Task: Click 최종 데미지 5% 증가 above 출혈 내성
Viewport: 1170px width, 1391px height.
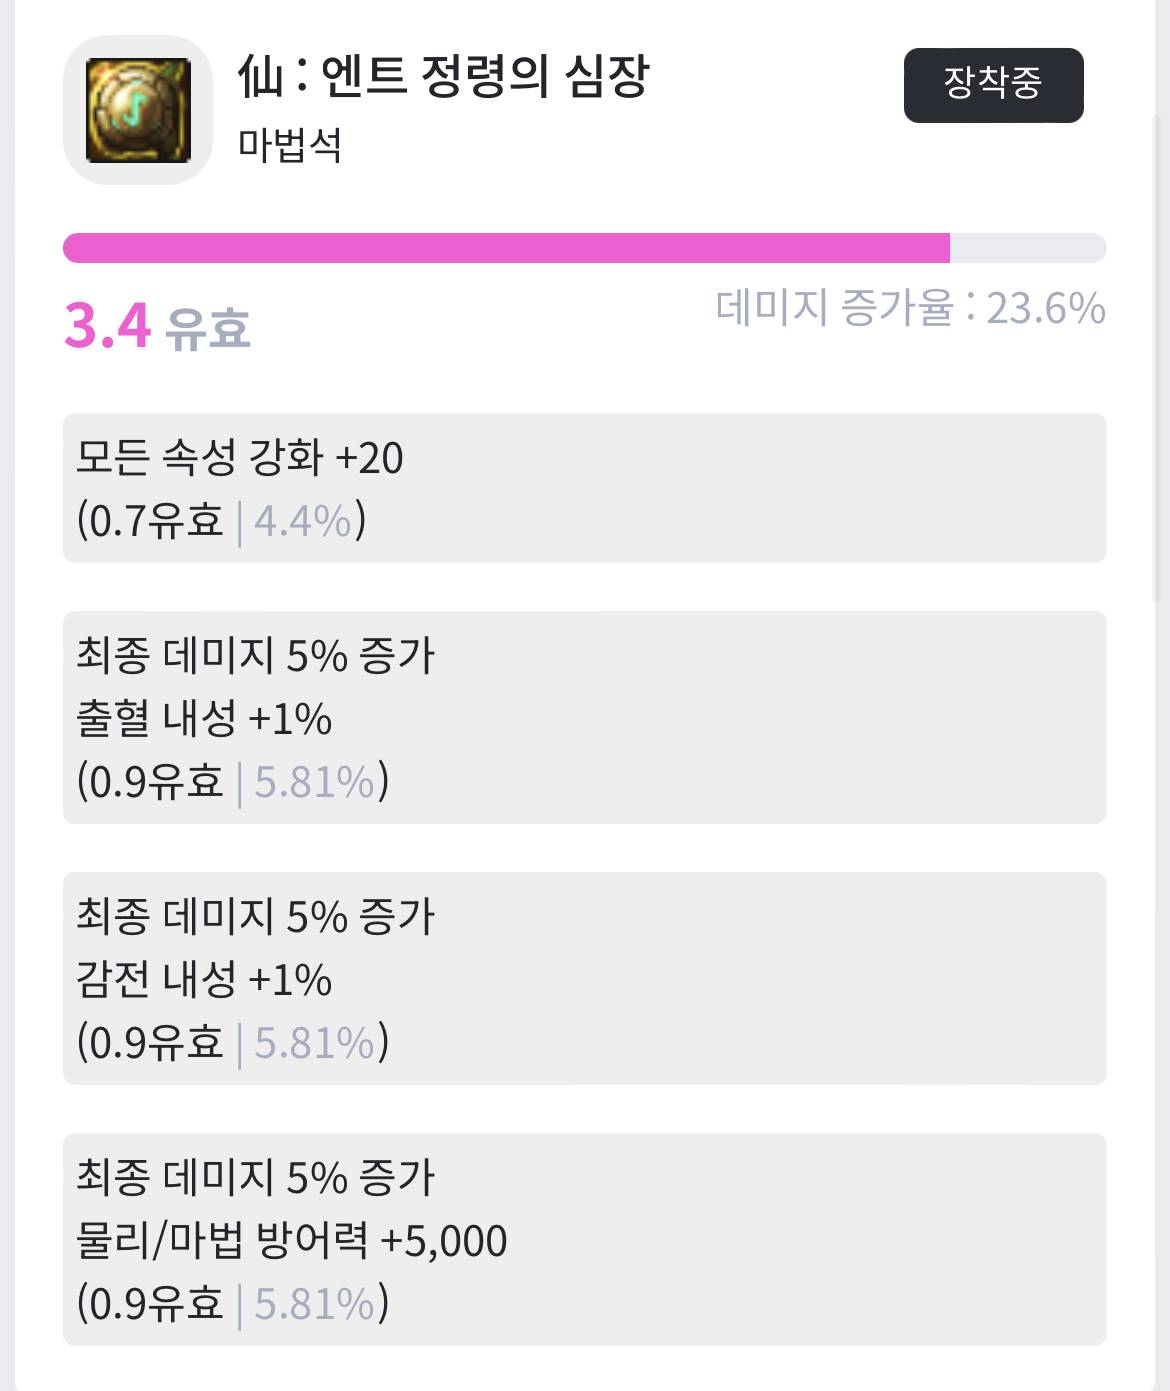Action: coord(256,656)
